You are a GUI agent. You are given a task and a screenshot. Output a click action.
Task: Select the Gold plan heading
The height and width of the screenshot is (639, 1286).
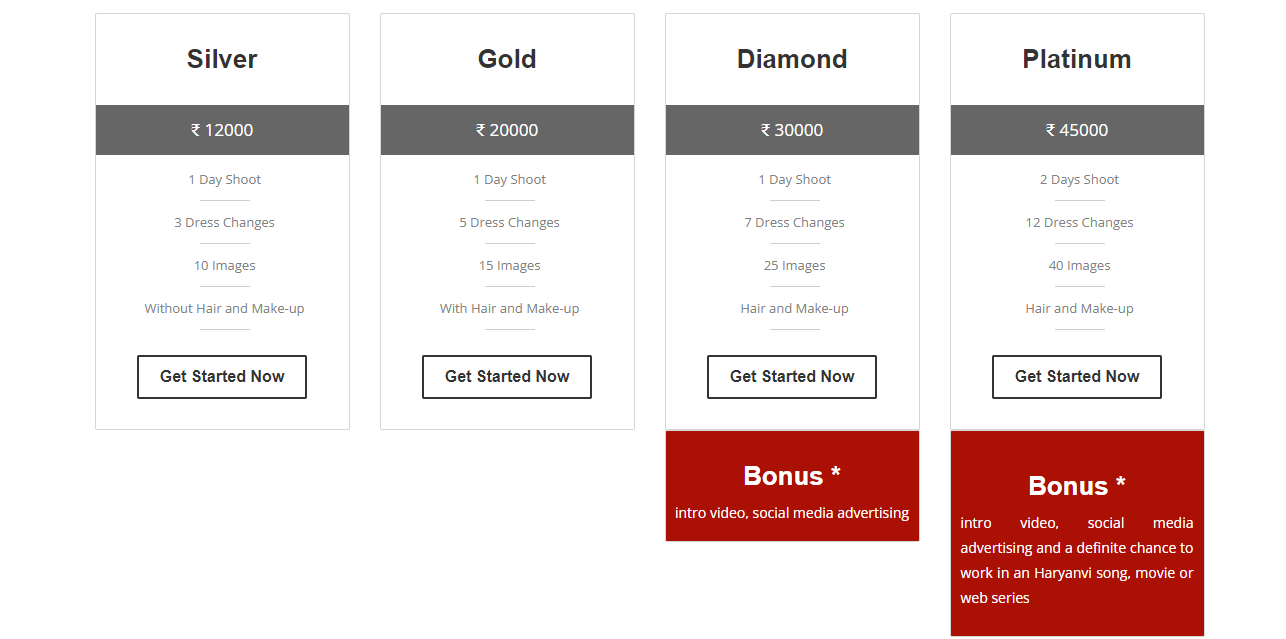tap(507, 59)
